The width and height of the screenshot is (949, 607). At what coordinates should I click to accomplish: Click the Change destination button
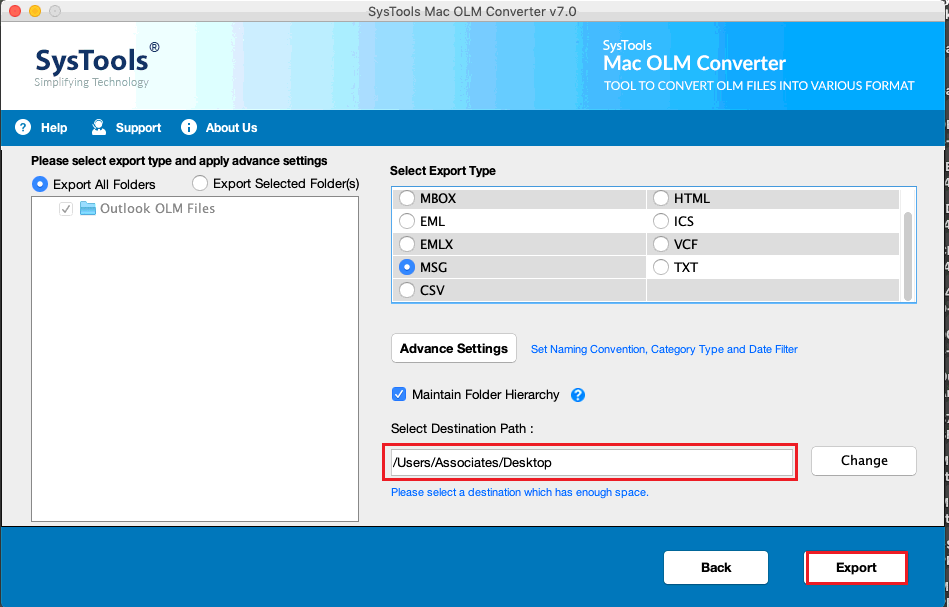tap(864, 461)
